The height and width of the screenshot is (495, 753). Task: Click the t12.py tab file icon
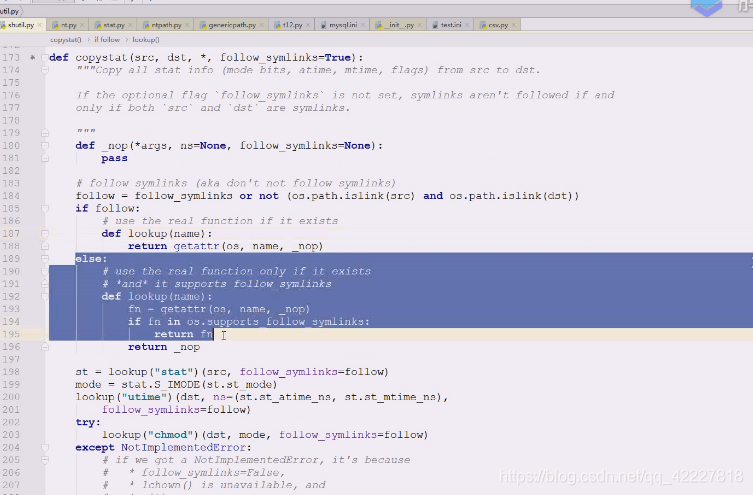(x=277, y=25)
